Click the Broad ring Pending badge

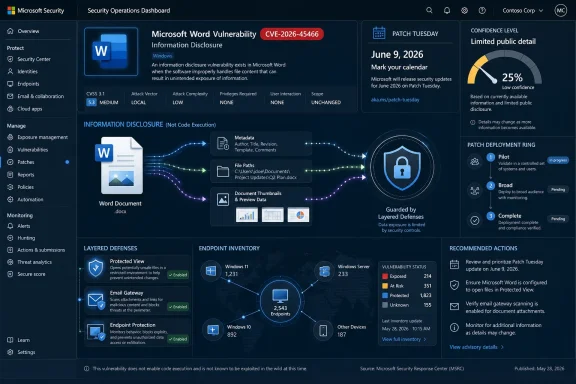558,190
